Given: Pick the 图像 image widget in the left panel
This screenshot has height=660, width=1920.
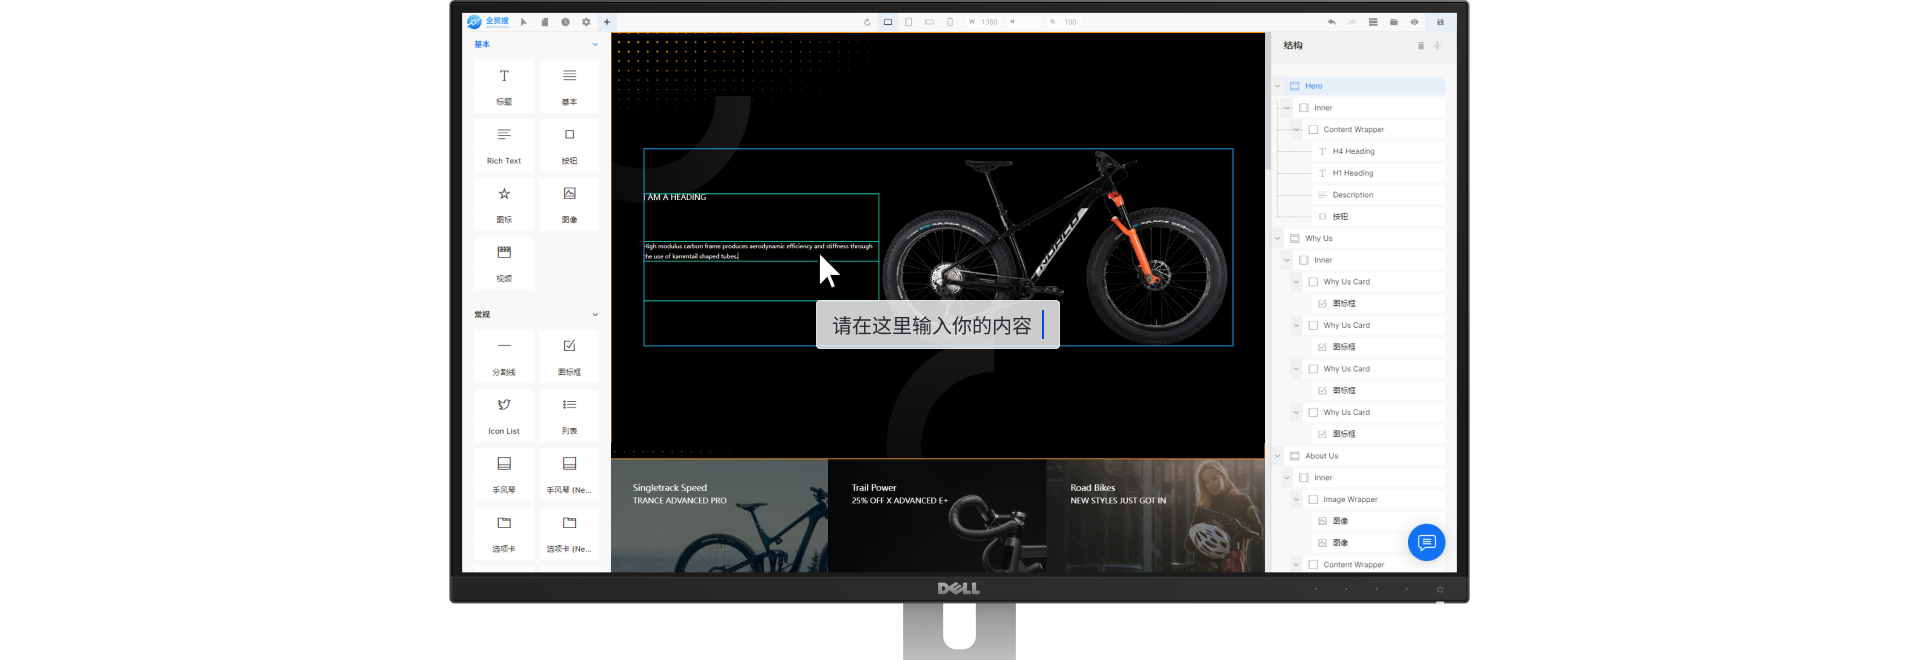Looking at the screenshot, I should (x=569, y=204).
